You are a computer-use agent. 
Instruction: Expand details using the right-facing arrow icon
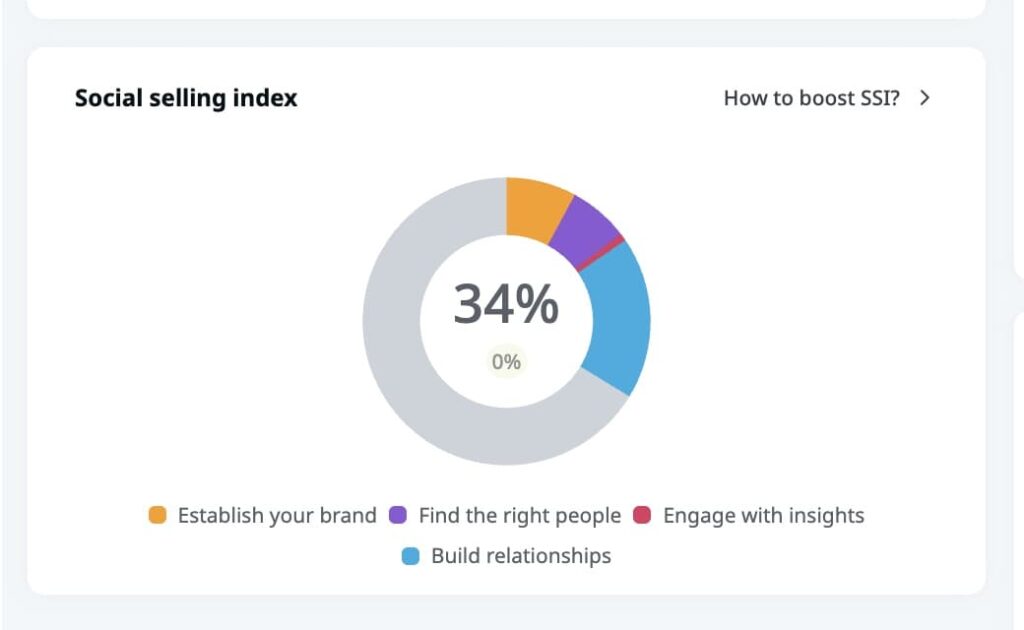click(x=924, y=98)
